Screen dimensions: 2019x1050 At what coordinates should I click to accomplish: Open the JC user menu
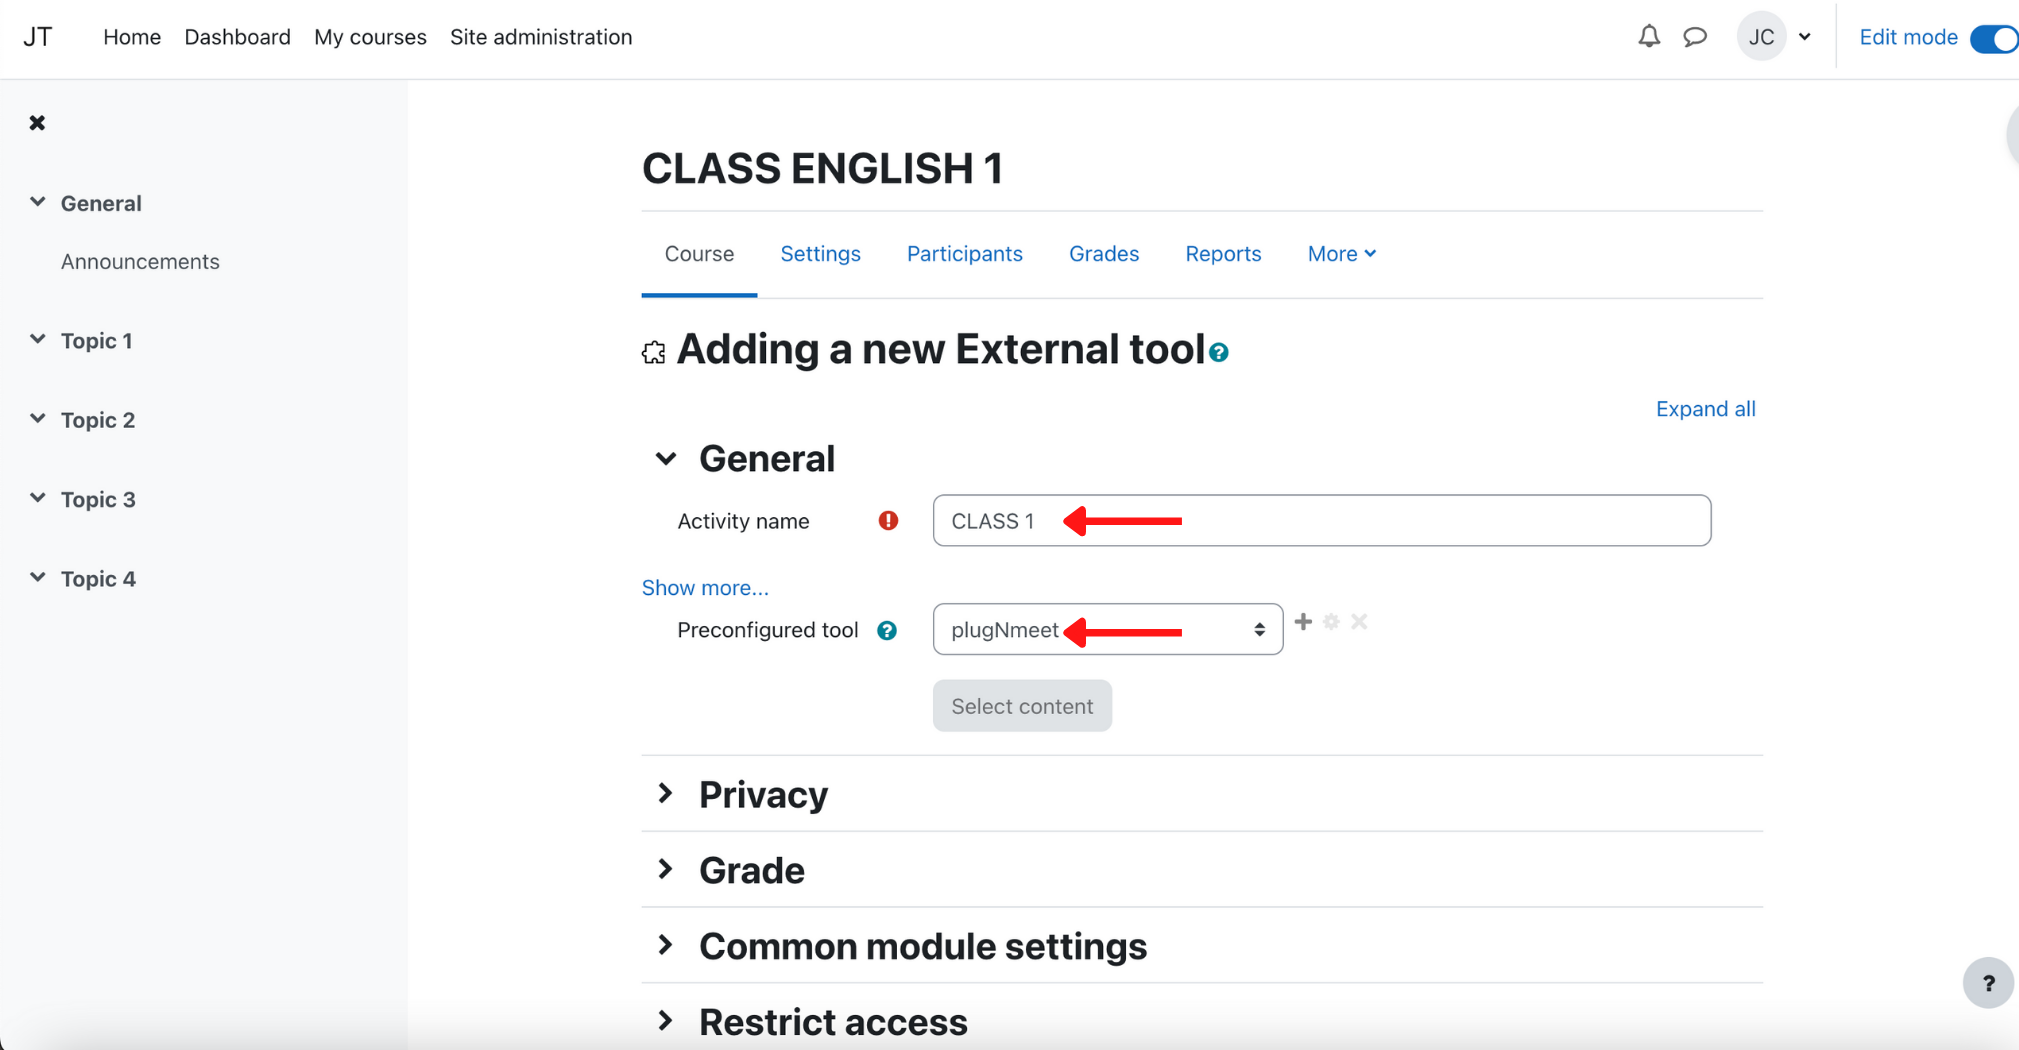click(1775, 37)
